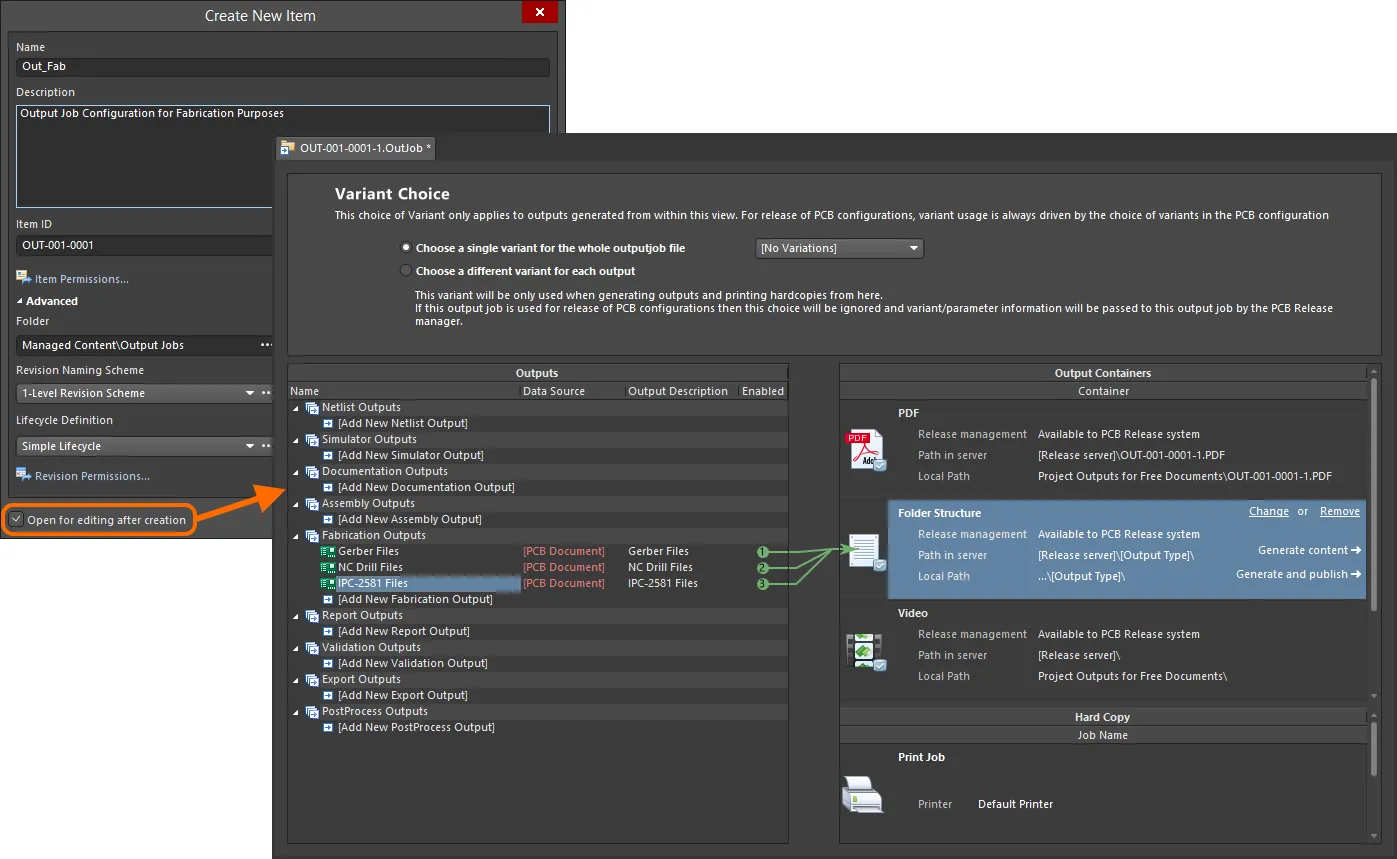This screenshot has width=1397, height=859.
Task: Click the Remove link for Folder Structure
Action: pos(1340,511)
